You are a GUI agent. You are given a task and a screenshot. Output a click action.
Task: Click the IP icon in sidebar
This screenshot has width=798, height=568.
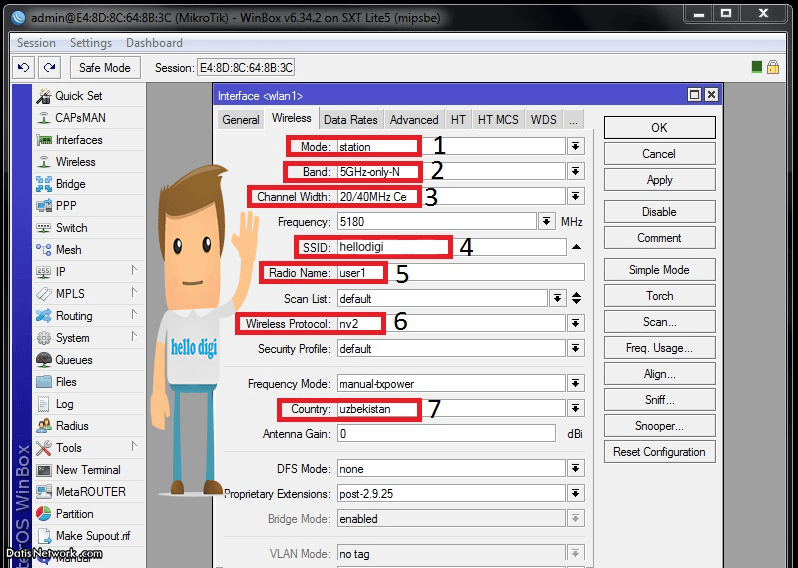[x=44, y=272]
